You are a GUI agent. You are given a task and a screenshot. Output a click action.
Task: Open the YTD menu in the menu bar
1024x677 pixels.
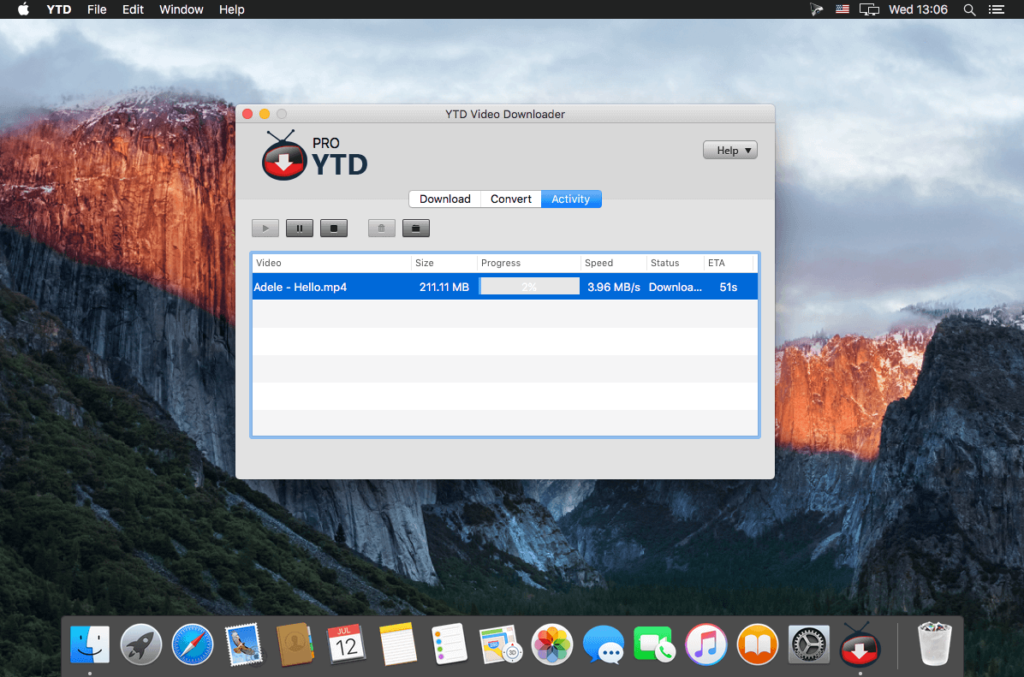click(x=58, y=9)
